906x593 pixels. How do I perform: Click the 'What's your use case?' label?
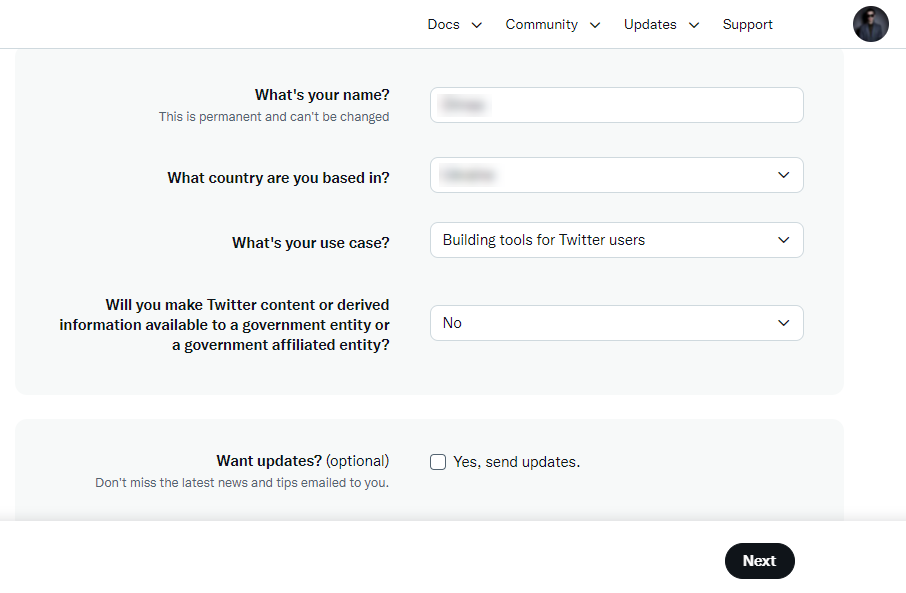coord(311,243)
